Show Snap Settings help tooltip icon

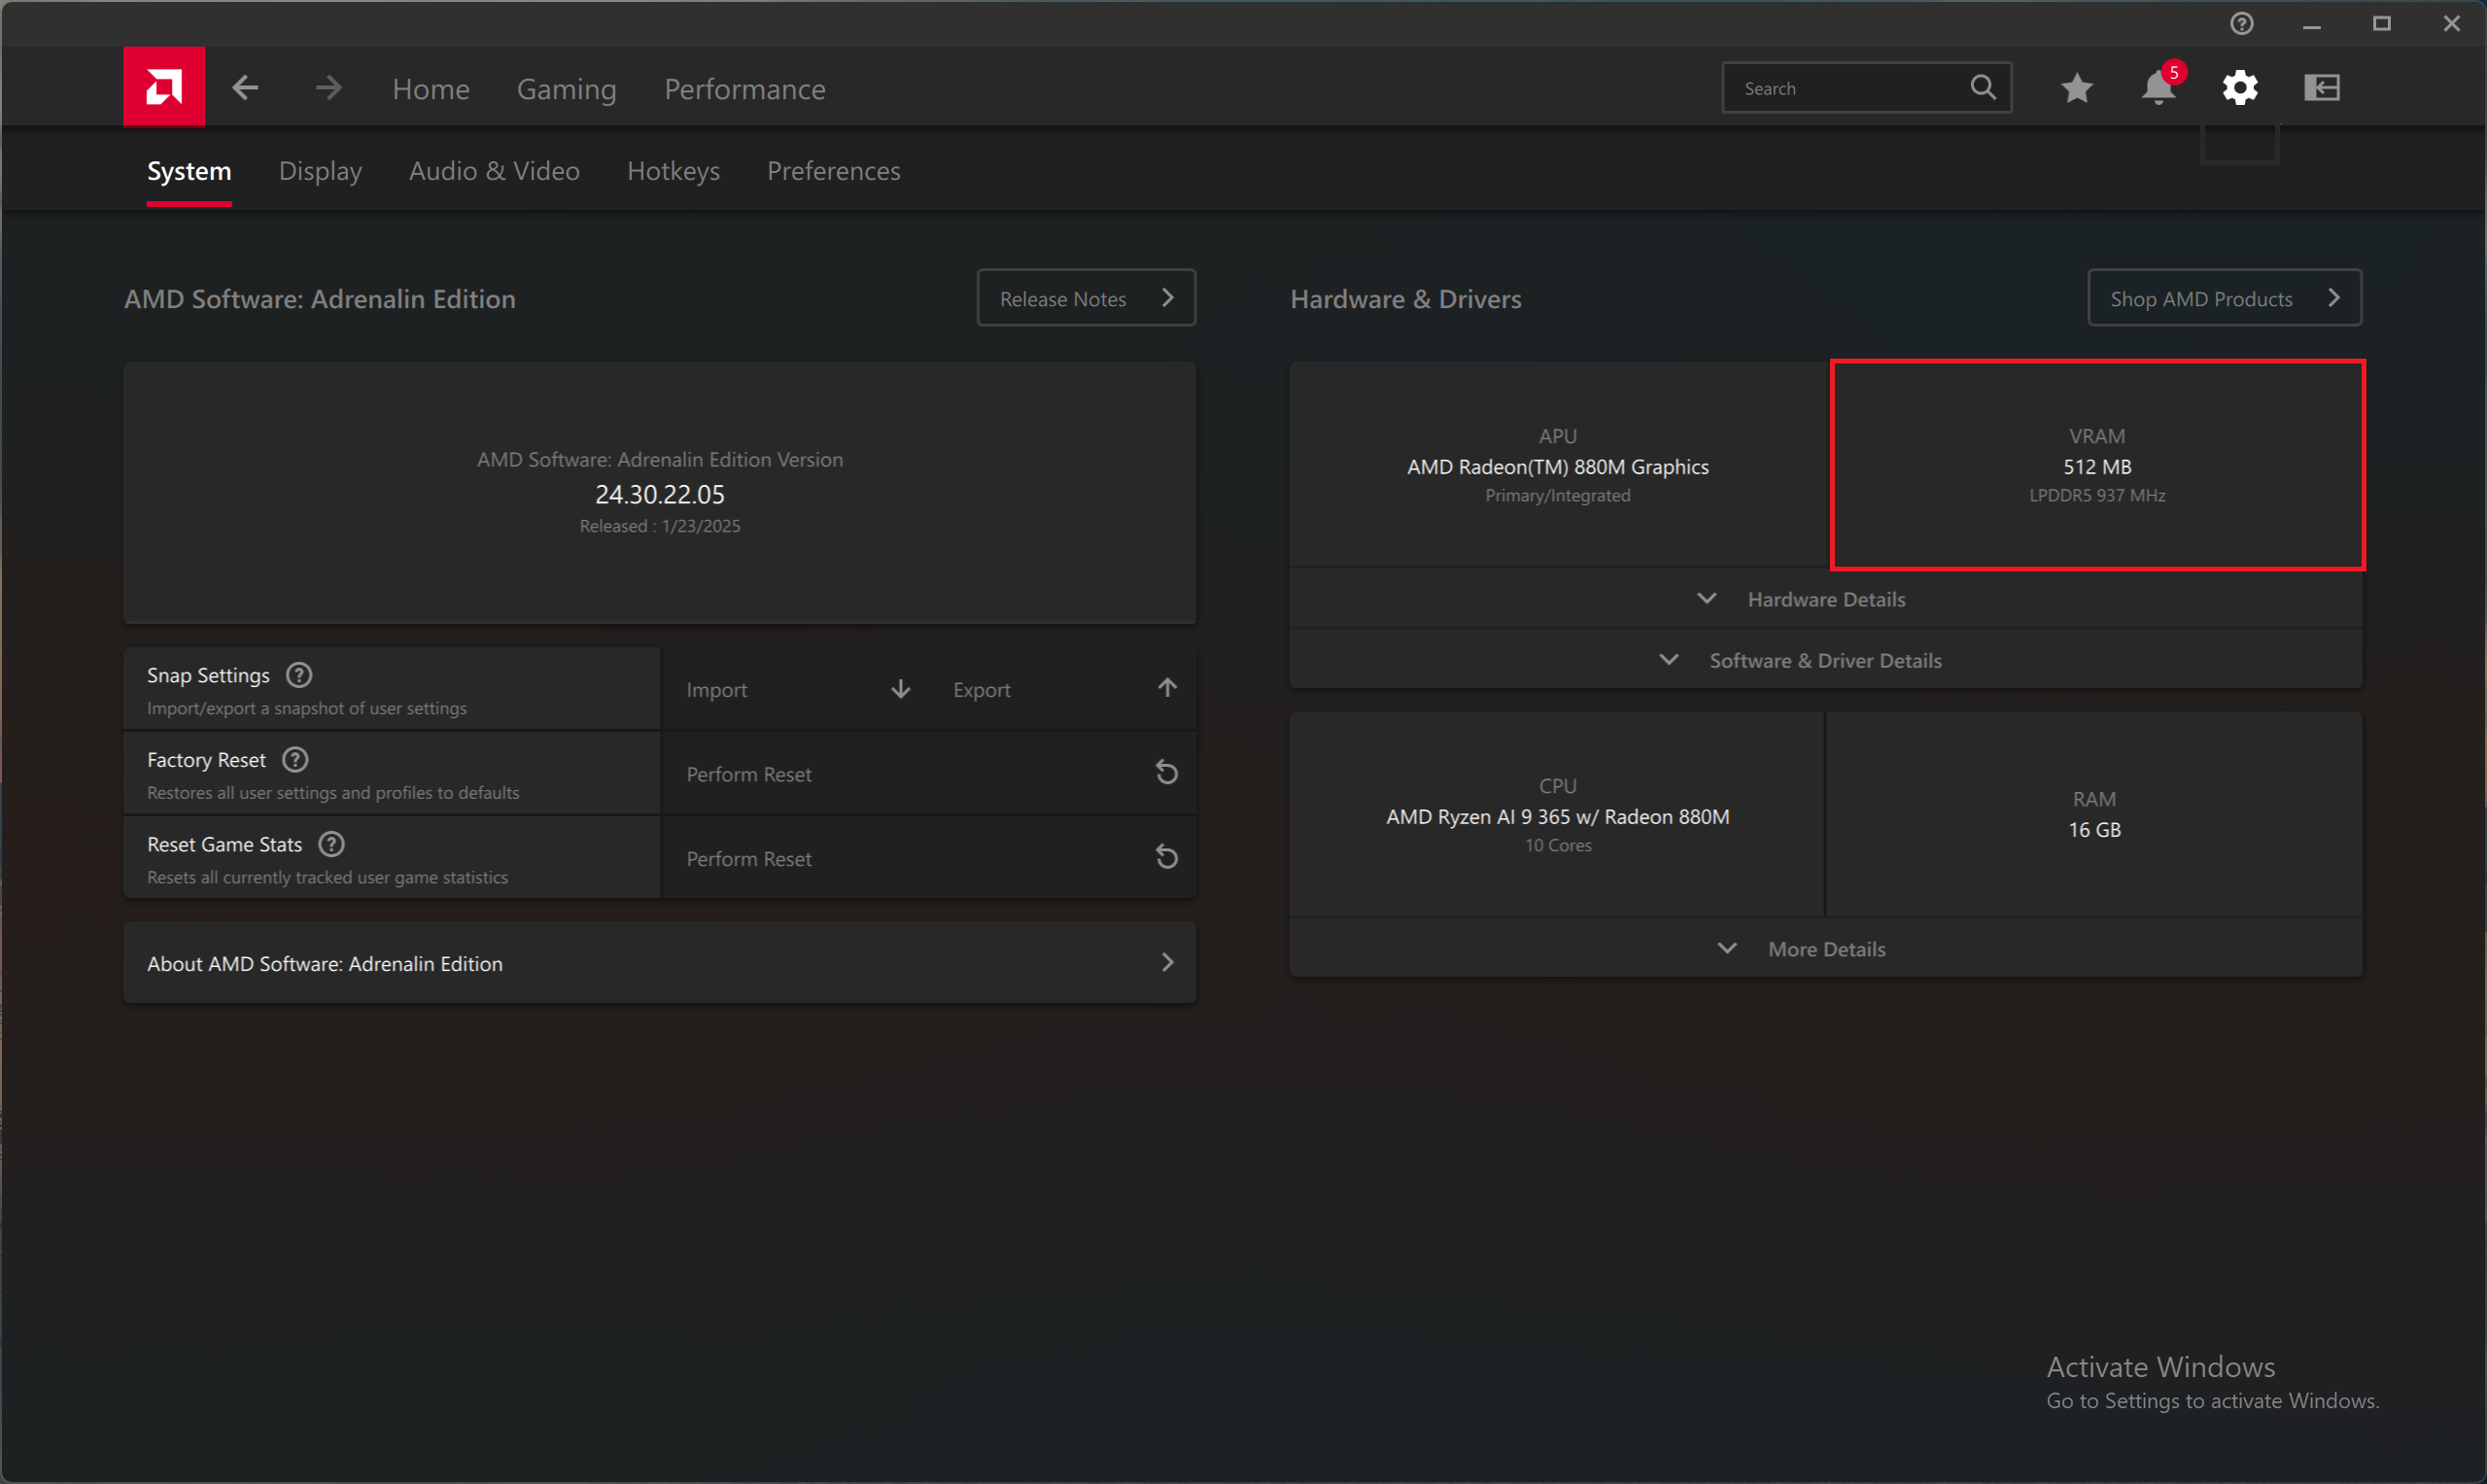tap(299, 675)
